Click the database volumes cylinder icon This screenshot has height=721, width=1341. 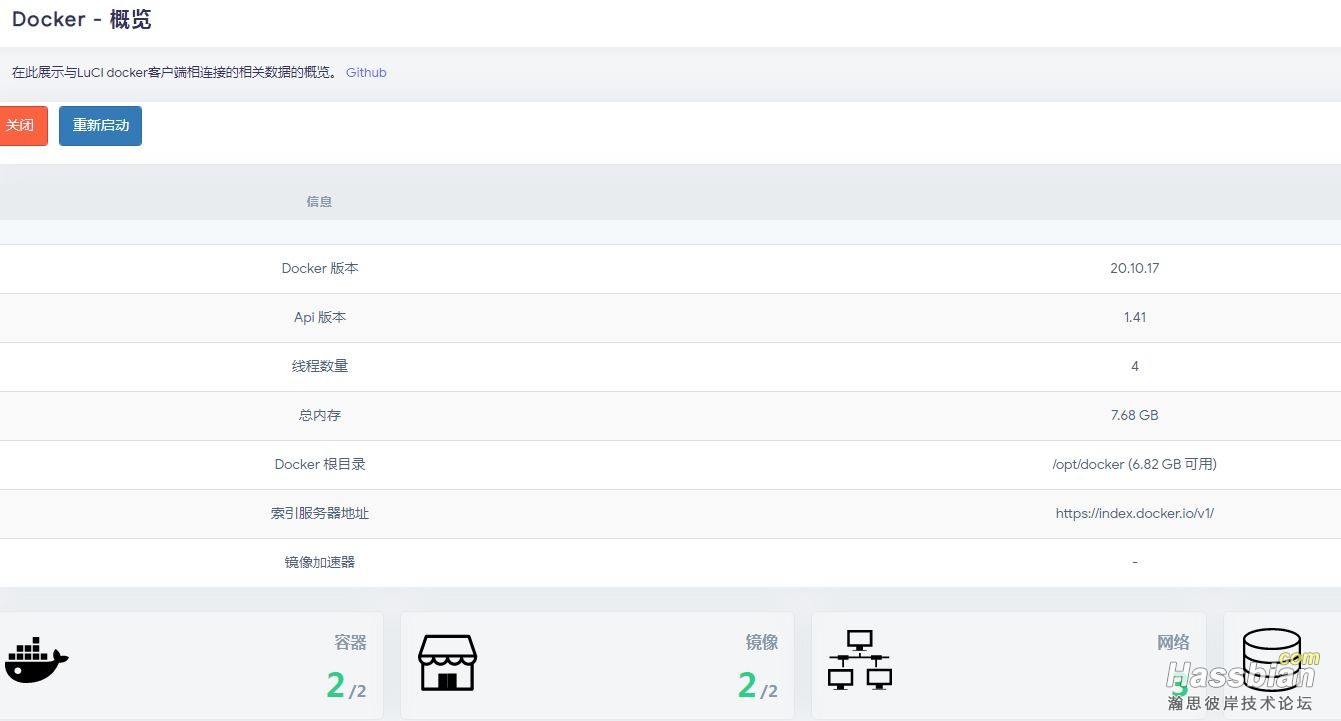(1271, 659)
